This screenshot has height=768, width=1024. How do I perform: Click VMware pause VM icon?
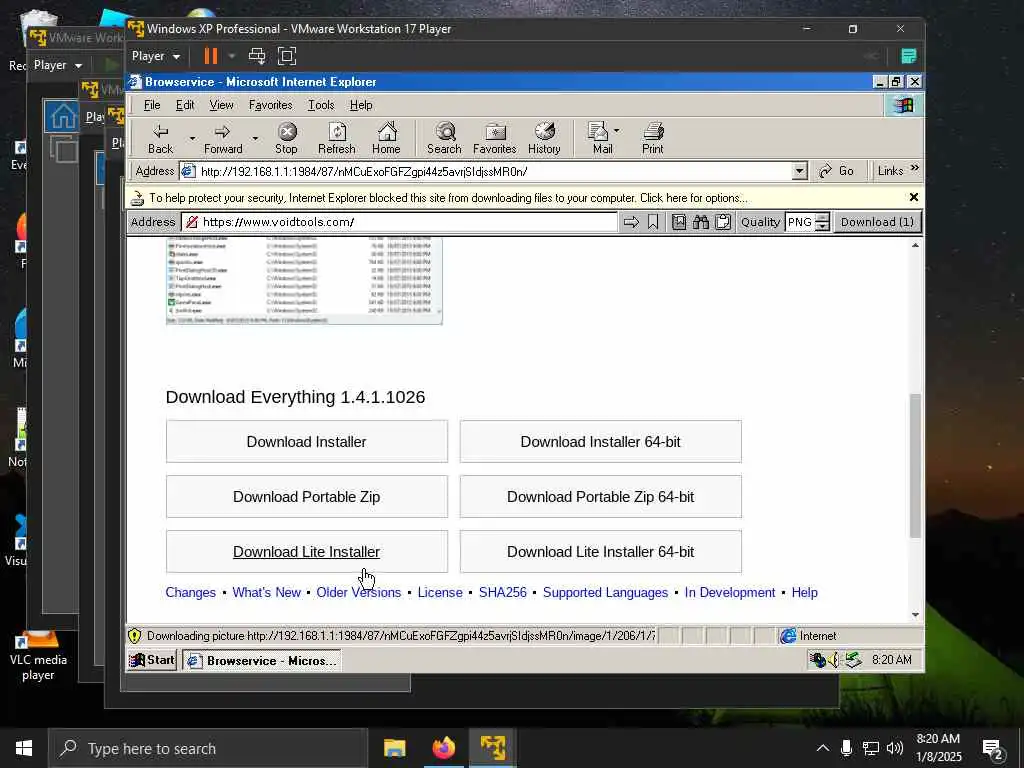[211, 56]
